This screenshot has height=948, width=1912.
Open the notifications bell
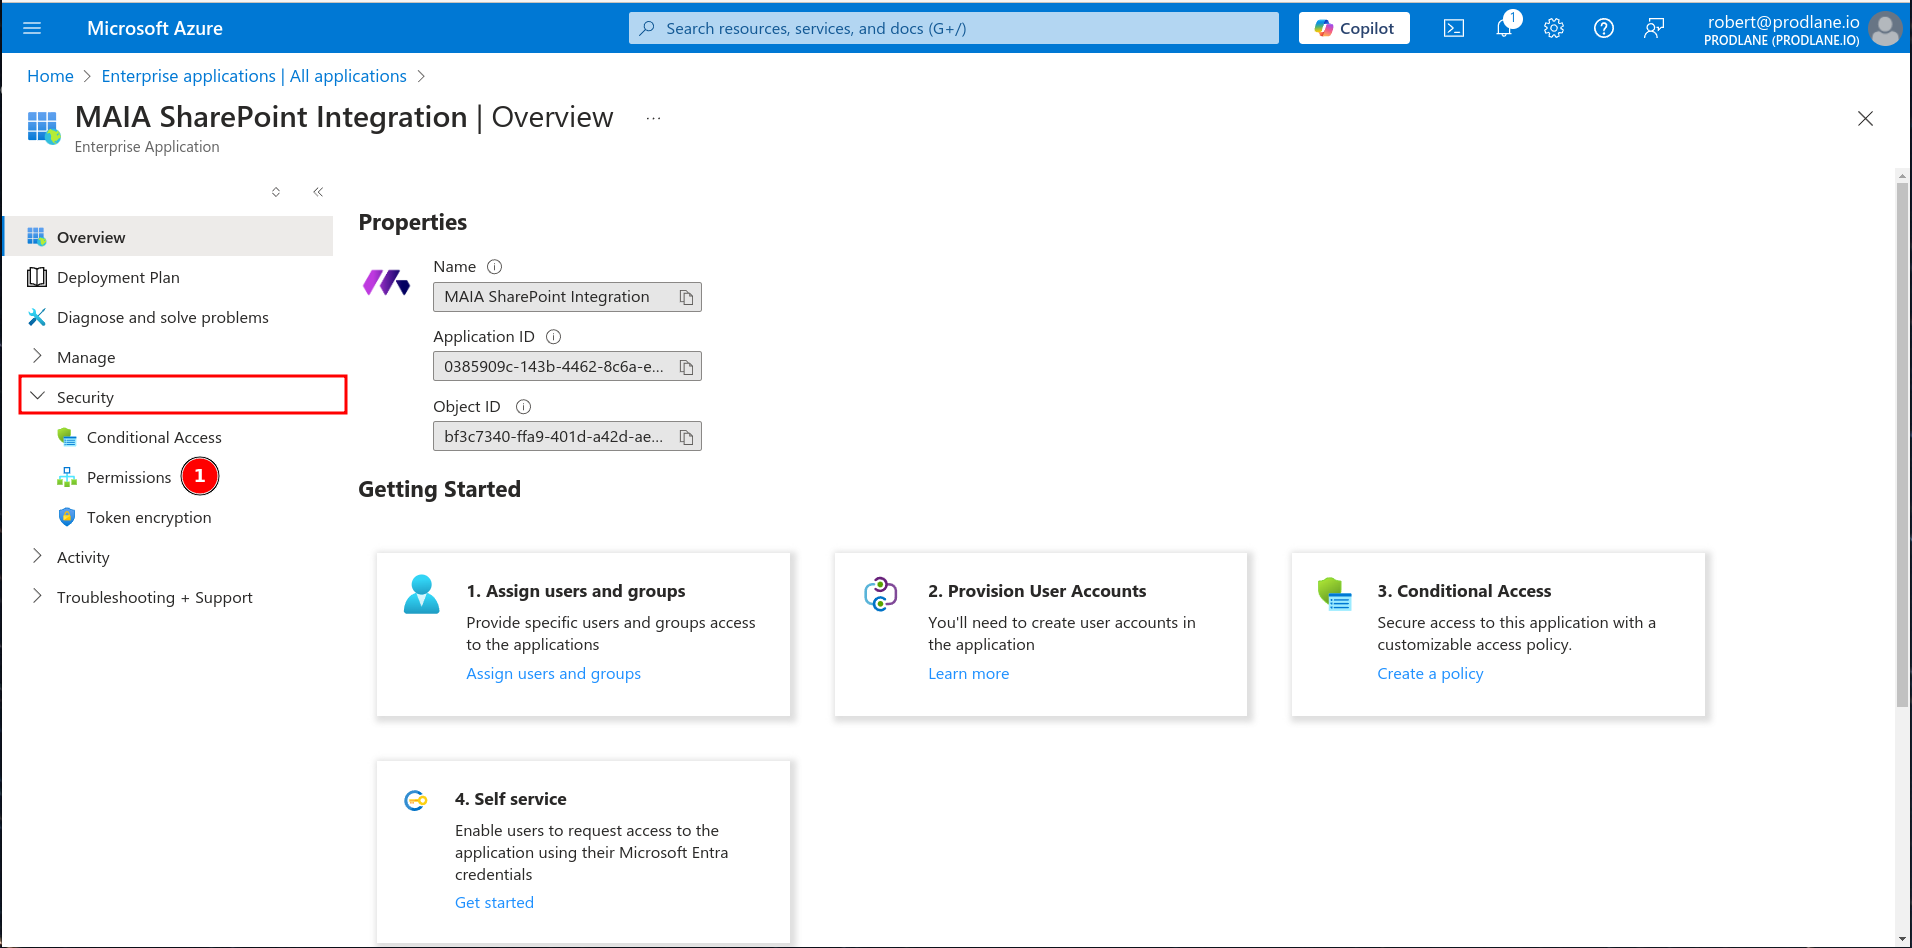pyautogui.click(x=1504, y=28)
